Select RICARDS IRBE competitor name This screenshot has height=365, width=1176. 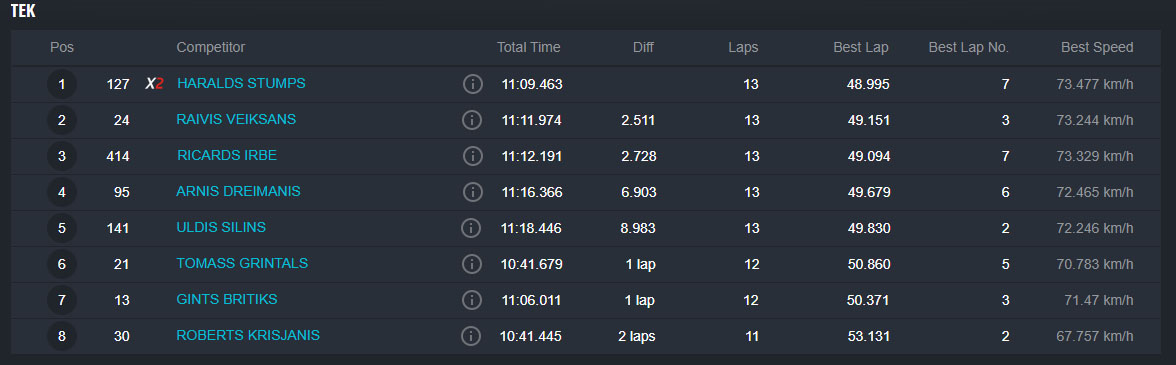[226, 155]
